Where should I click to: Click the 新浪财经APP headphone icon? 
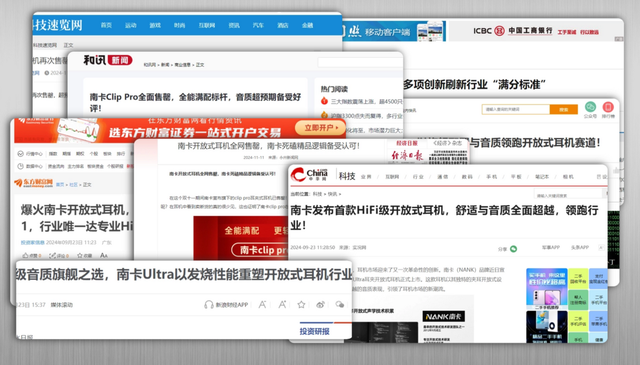(209, 305)
